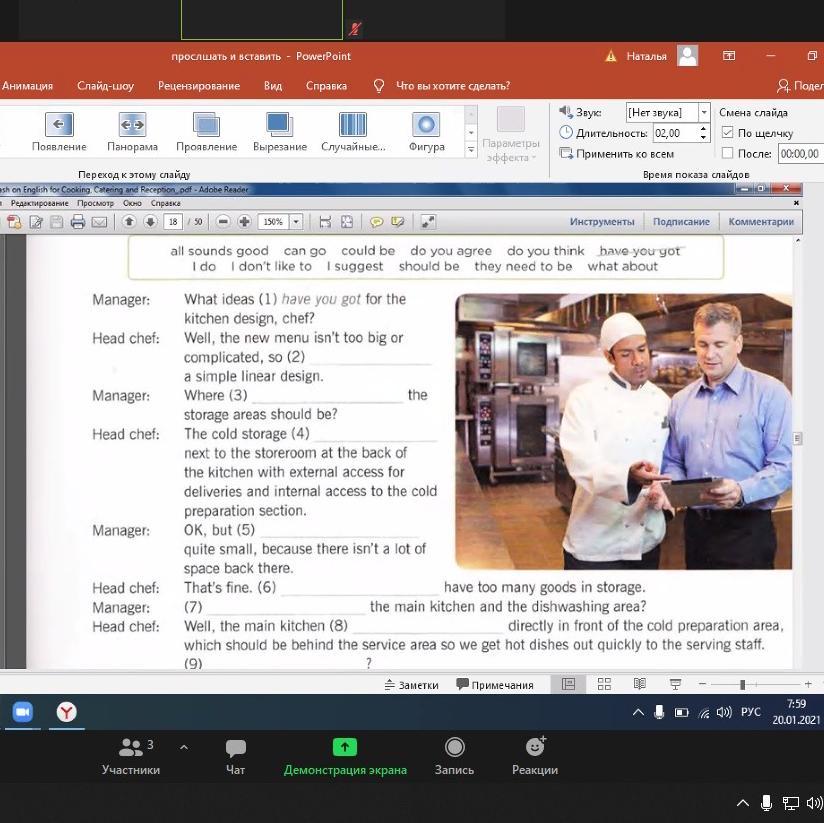Click the page number field in Reader
The width and height of the screenshot is (824, 823).
pyautogui.click(x=174, y=222)
